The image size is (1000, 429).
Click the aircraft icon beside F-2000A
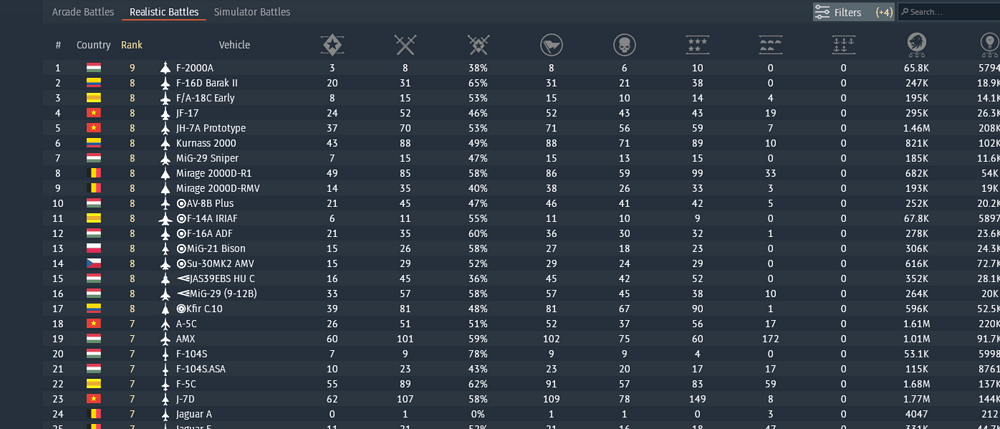pyautogui.click(x=166, y=68)
